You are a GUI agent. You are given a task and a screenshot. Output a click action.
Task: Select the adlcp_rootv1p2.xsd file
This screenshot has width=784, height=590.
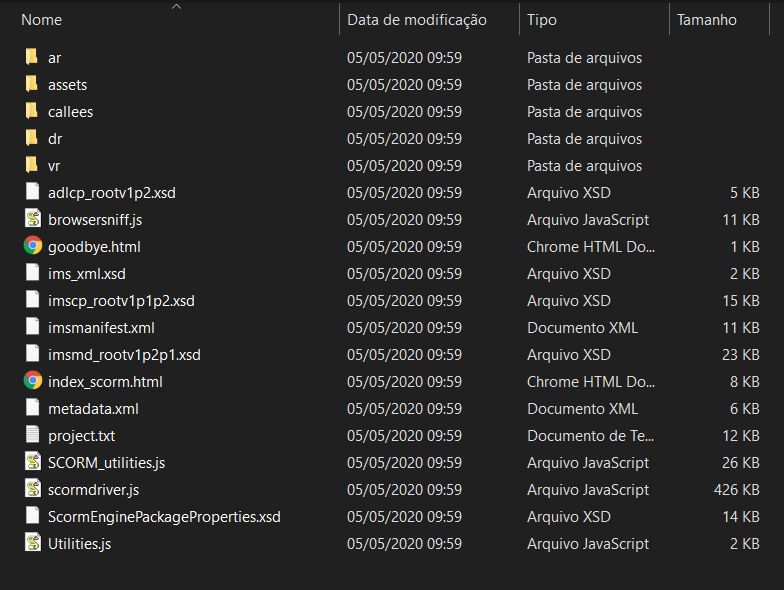point(111,193)
